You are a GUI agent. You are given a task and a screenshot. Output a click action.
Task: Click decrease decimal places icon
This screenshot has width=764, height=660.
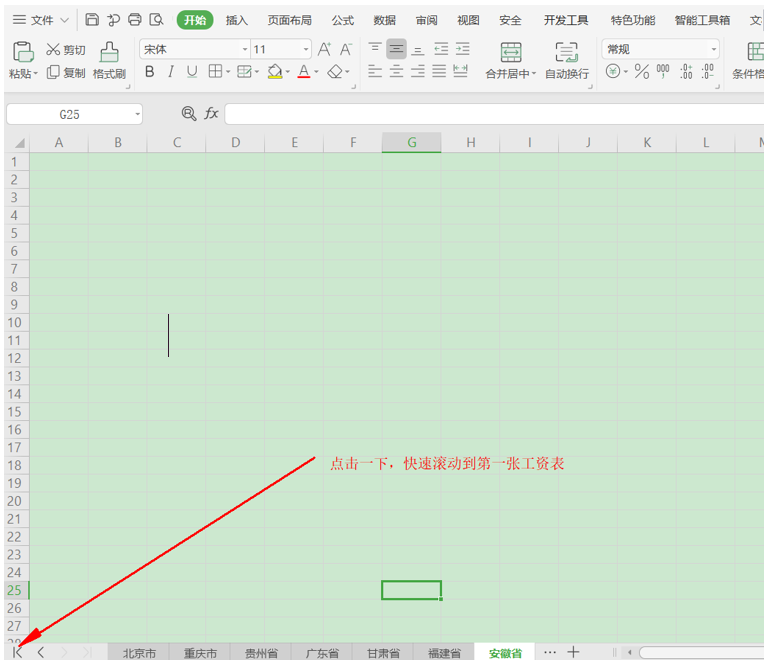(x=707, y=72)
